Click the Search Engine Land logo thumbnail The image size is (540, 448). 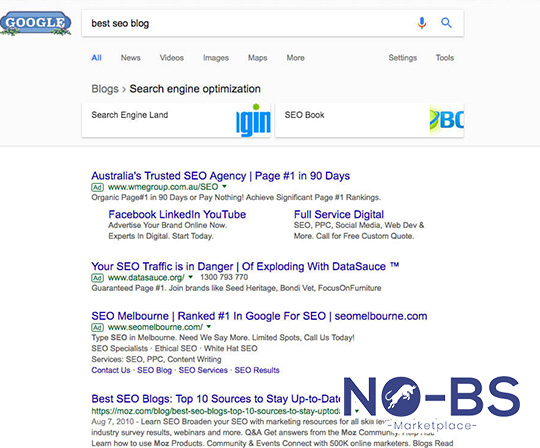pos(253,120)
